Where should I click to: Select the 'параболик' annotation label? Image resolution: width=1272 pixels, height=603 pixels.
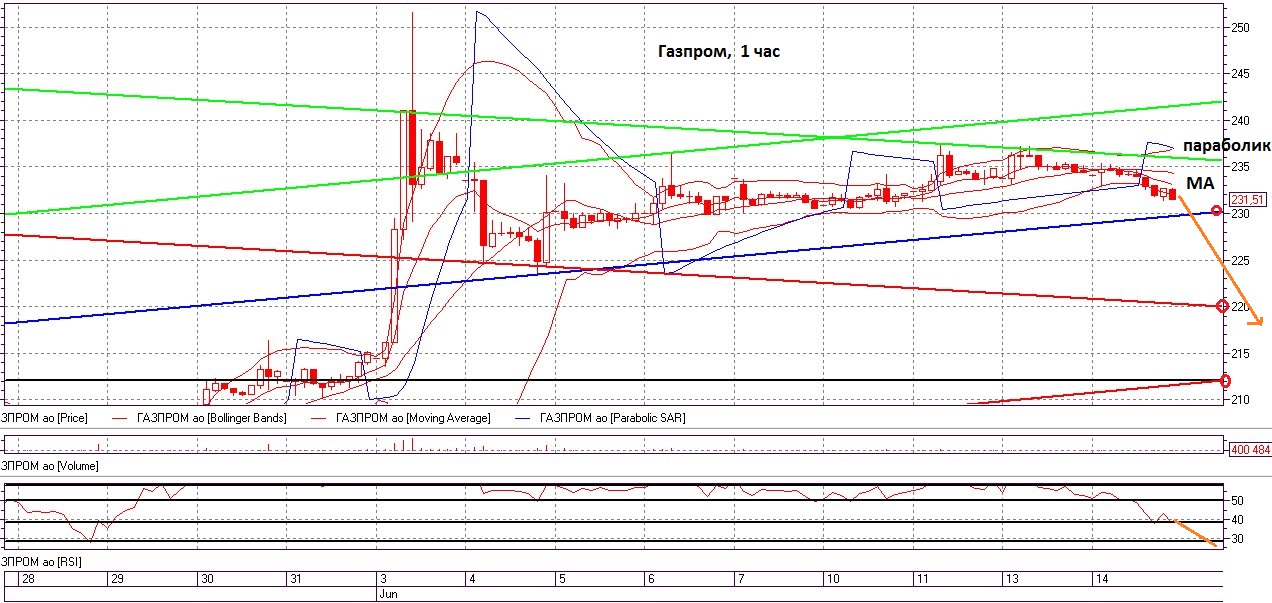1227,145
